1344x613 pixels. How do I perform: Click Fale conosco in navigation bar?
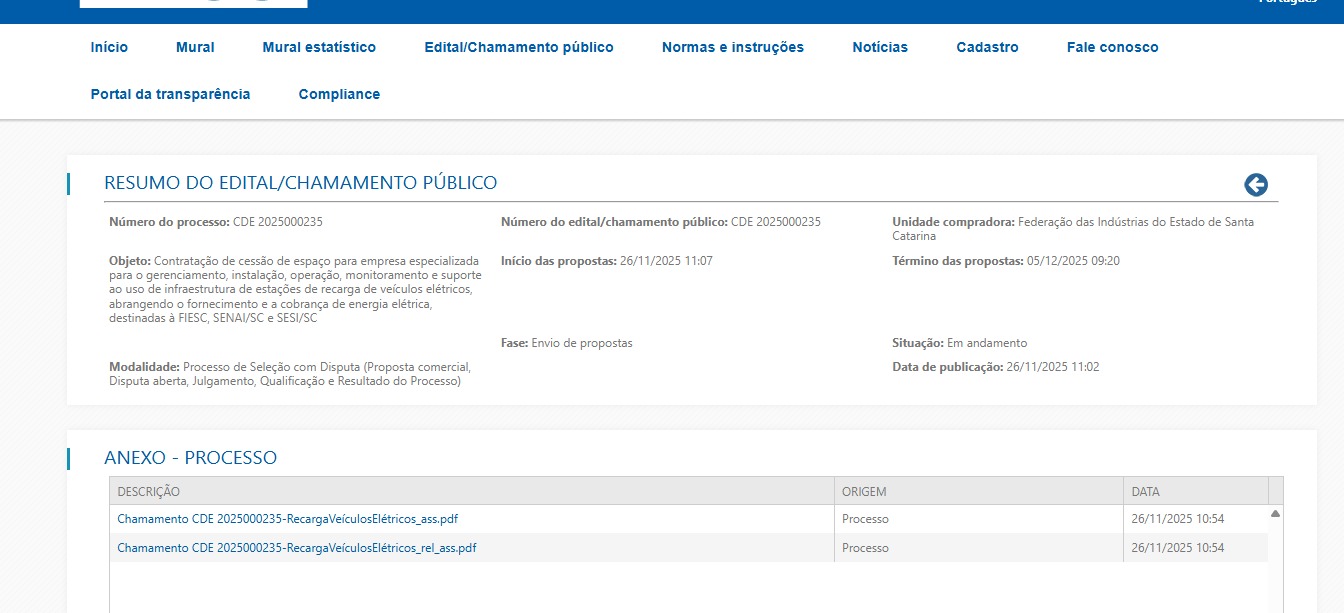(x=1112, y=47)
